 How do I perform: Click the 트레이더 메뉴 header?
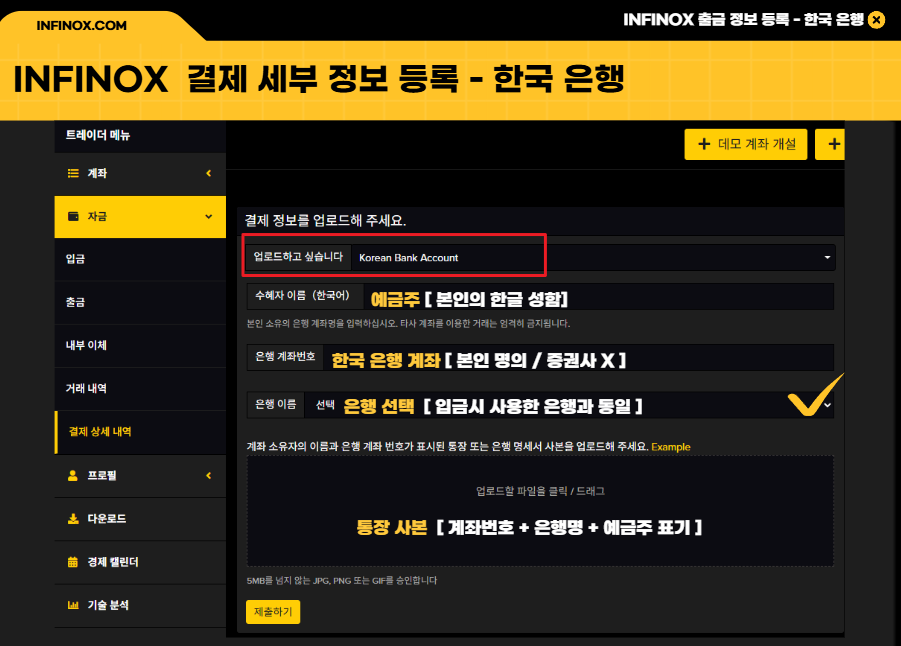pyautogui.click(x=98, y=135)
